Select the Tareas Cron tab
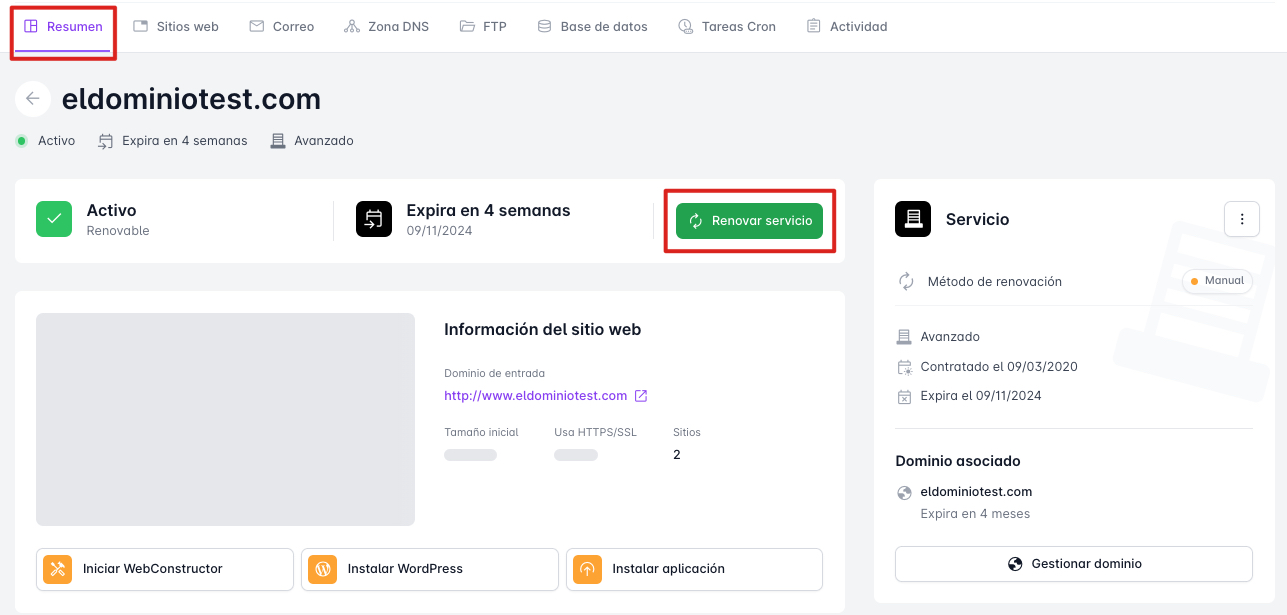 [727, 27]
